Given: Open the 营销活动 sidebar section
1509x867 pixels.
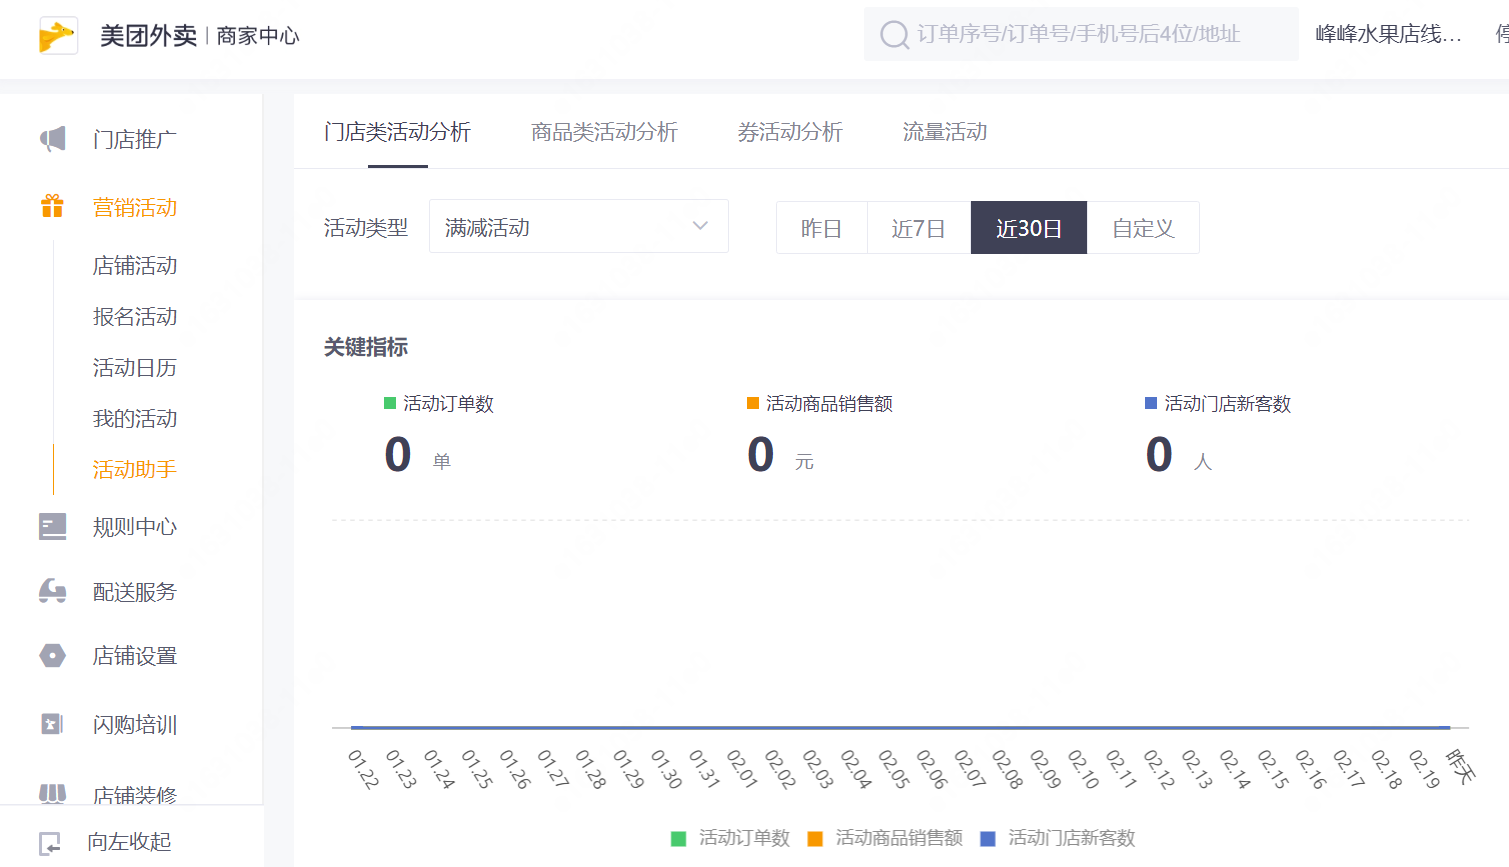Looking at the screenshot, I should 135,207.
